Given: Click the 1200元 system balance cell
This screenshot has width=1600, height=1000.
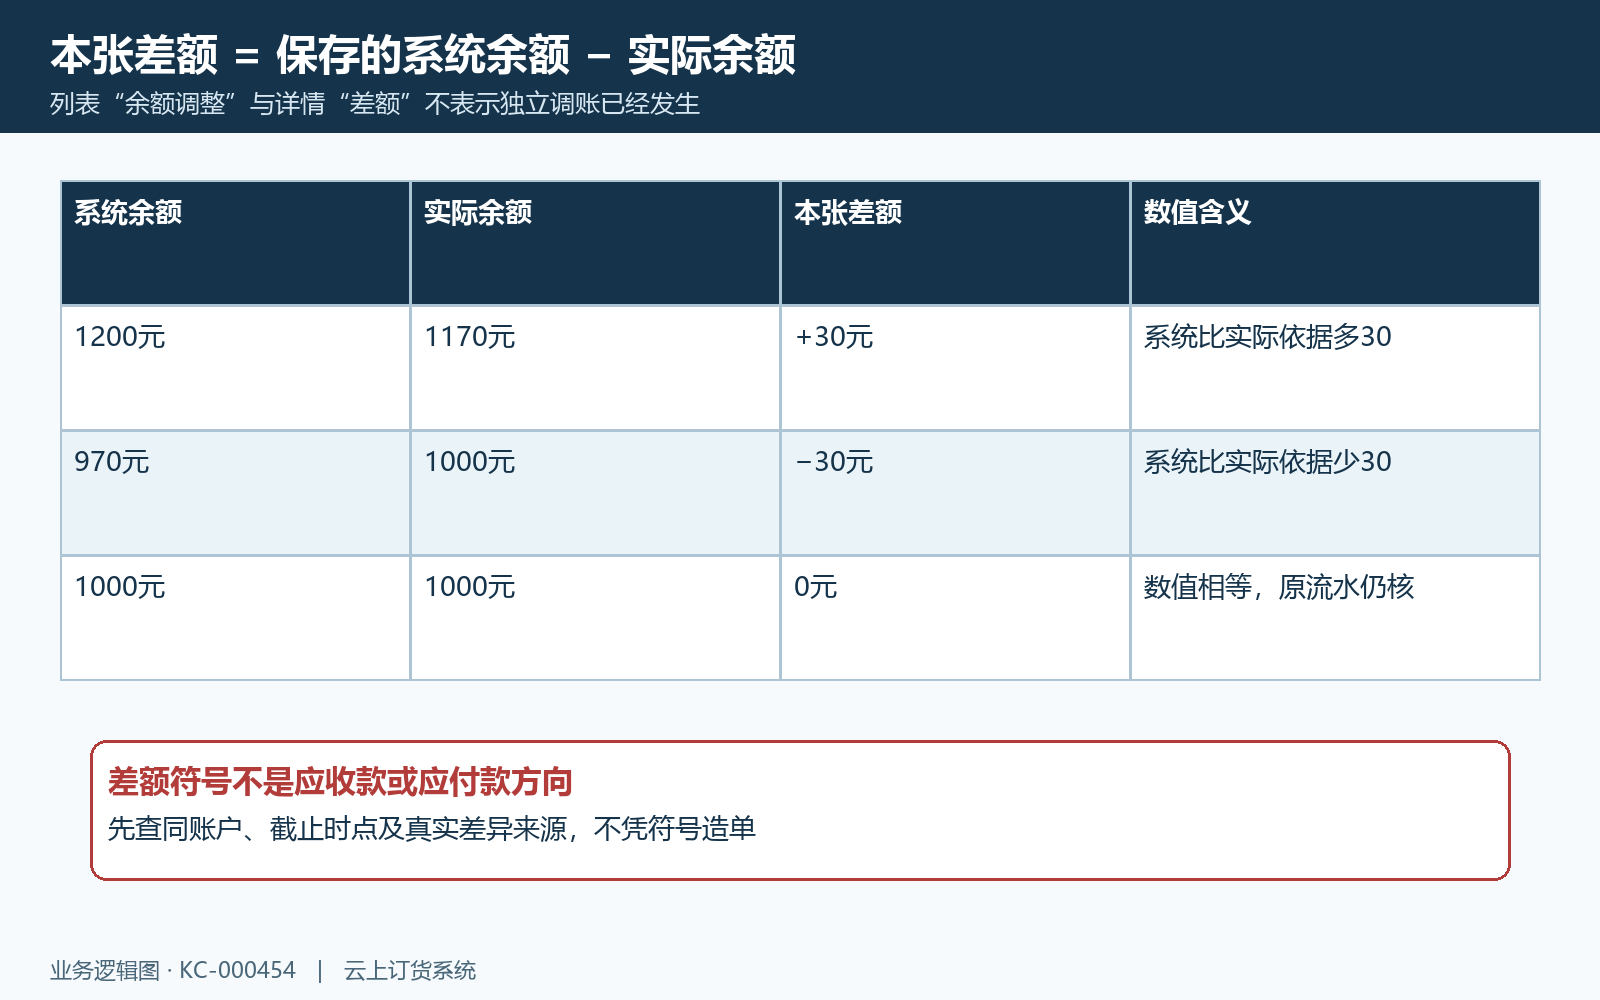Looking at the screenshot, I should pyautogui.click(x=235, y=368).
